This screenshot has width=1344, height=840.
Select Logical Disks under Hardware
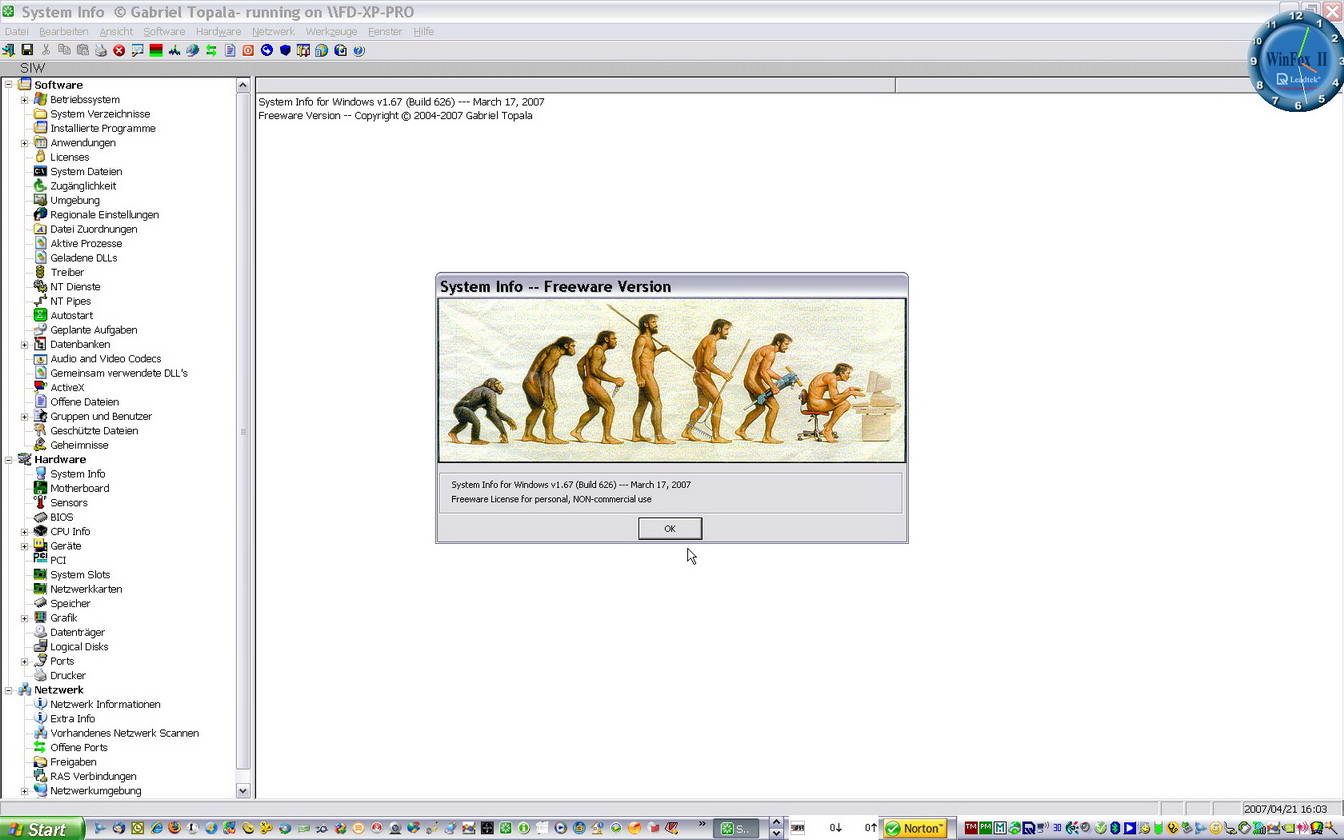click(x=79, y=647)
